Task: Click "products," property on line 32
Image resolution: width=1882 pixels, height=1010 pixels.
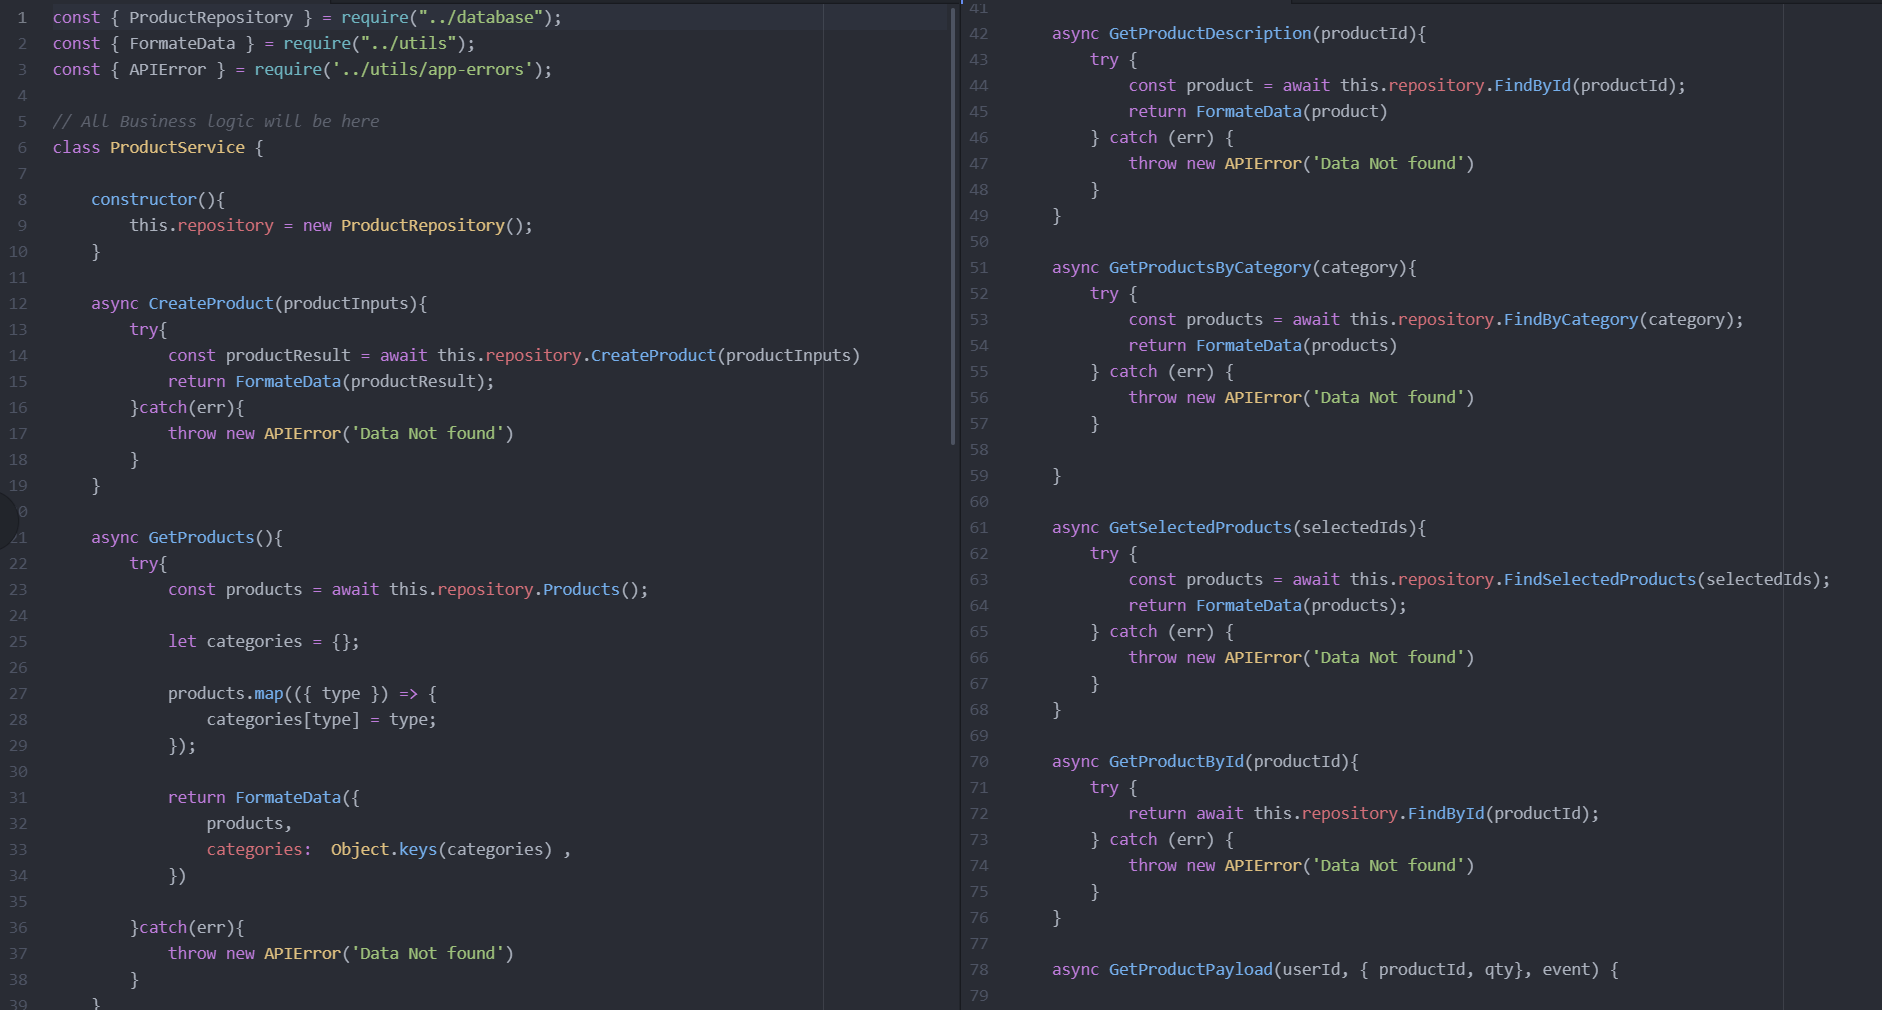Action: pos(249,823)
